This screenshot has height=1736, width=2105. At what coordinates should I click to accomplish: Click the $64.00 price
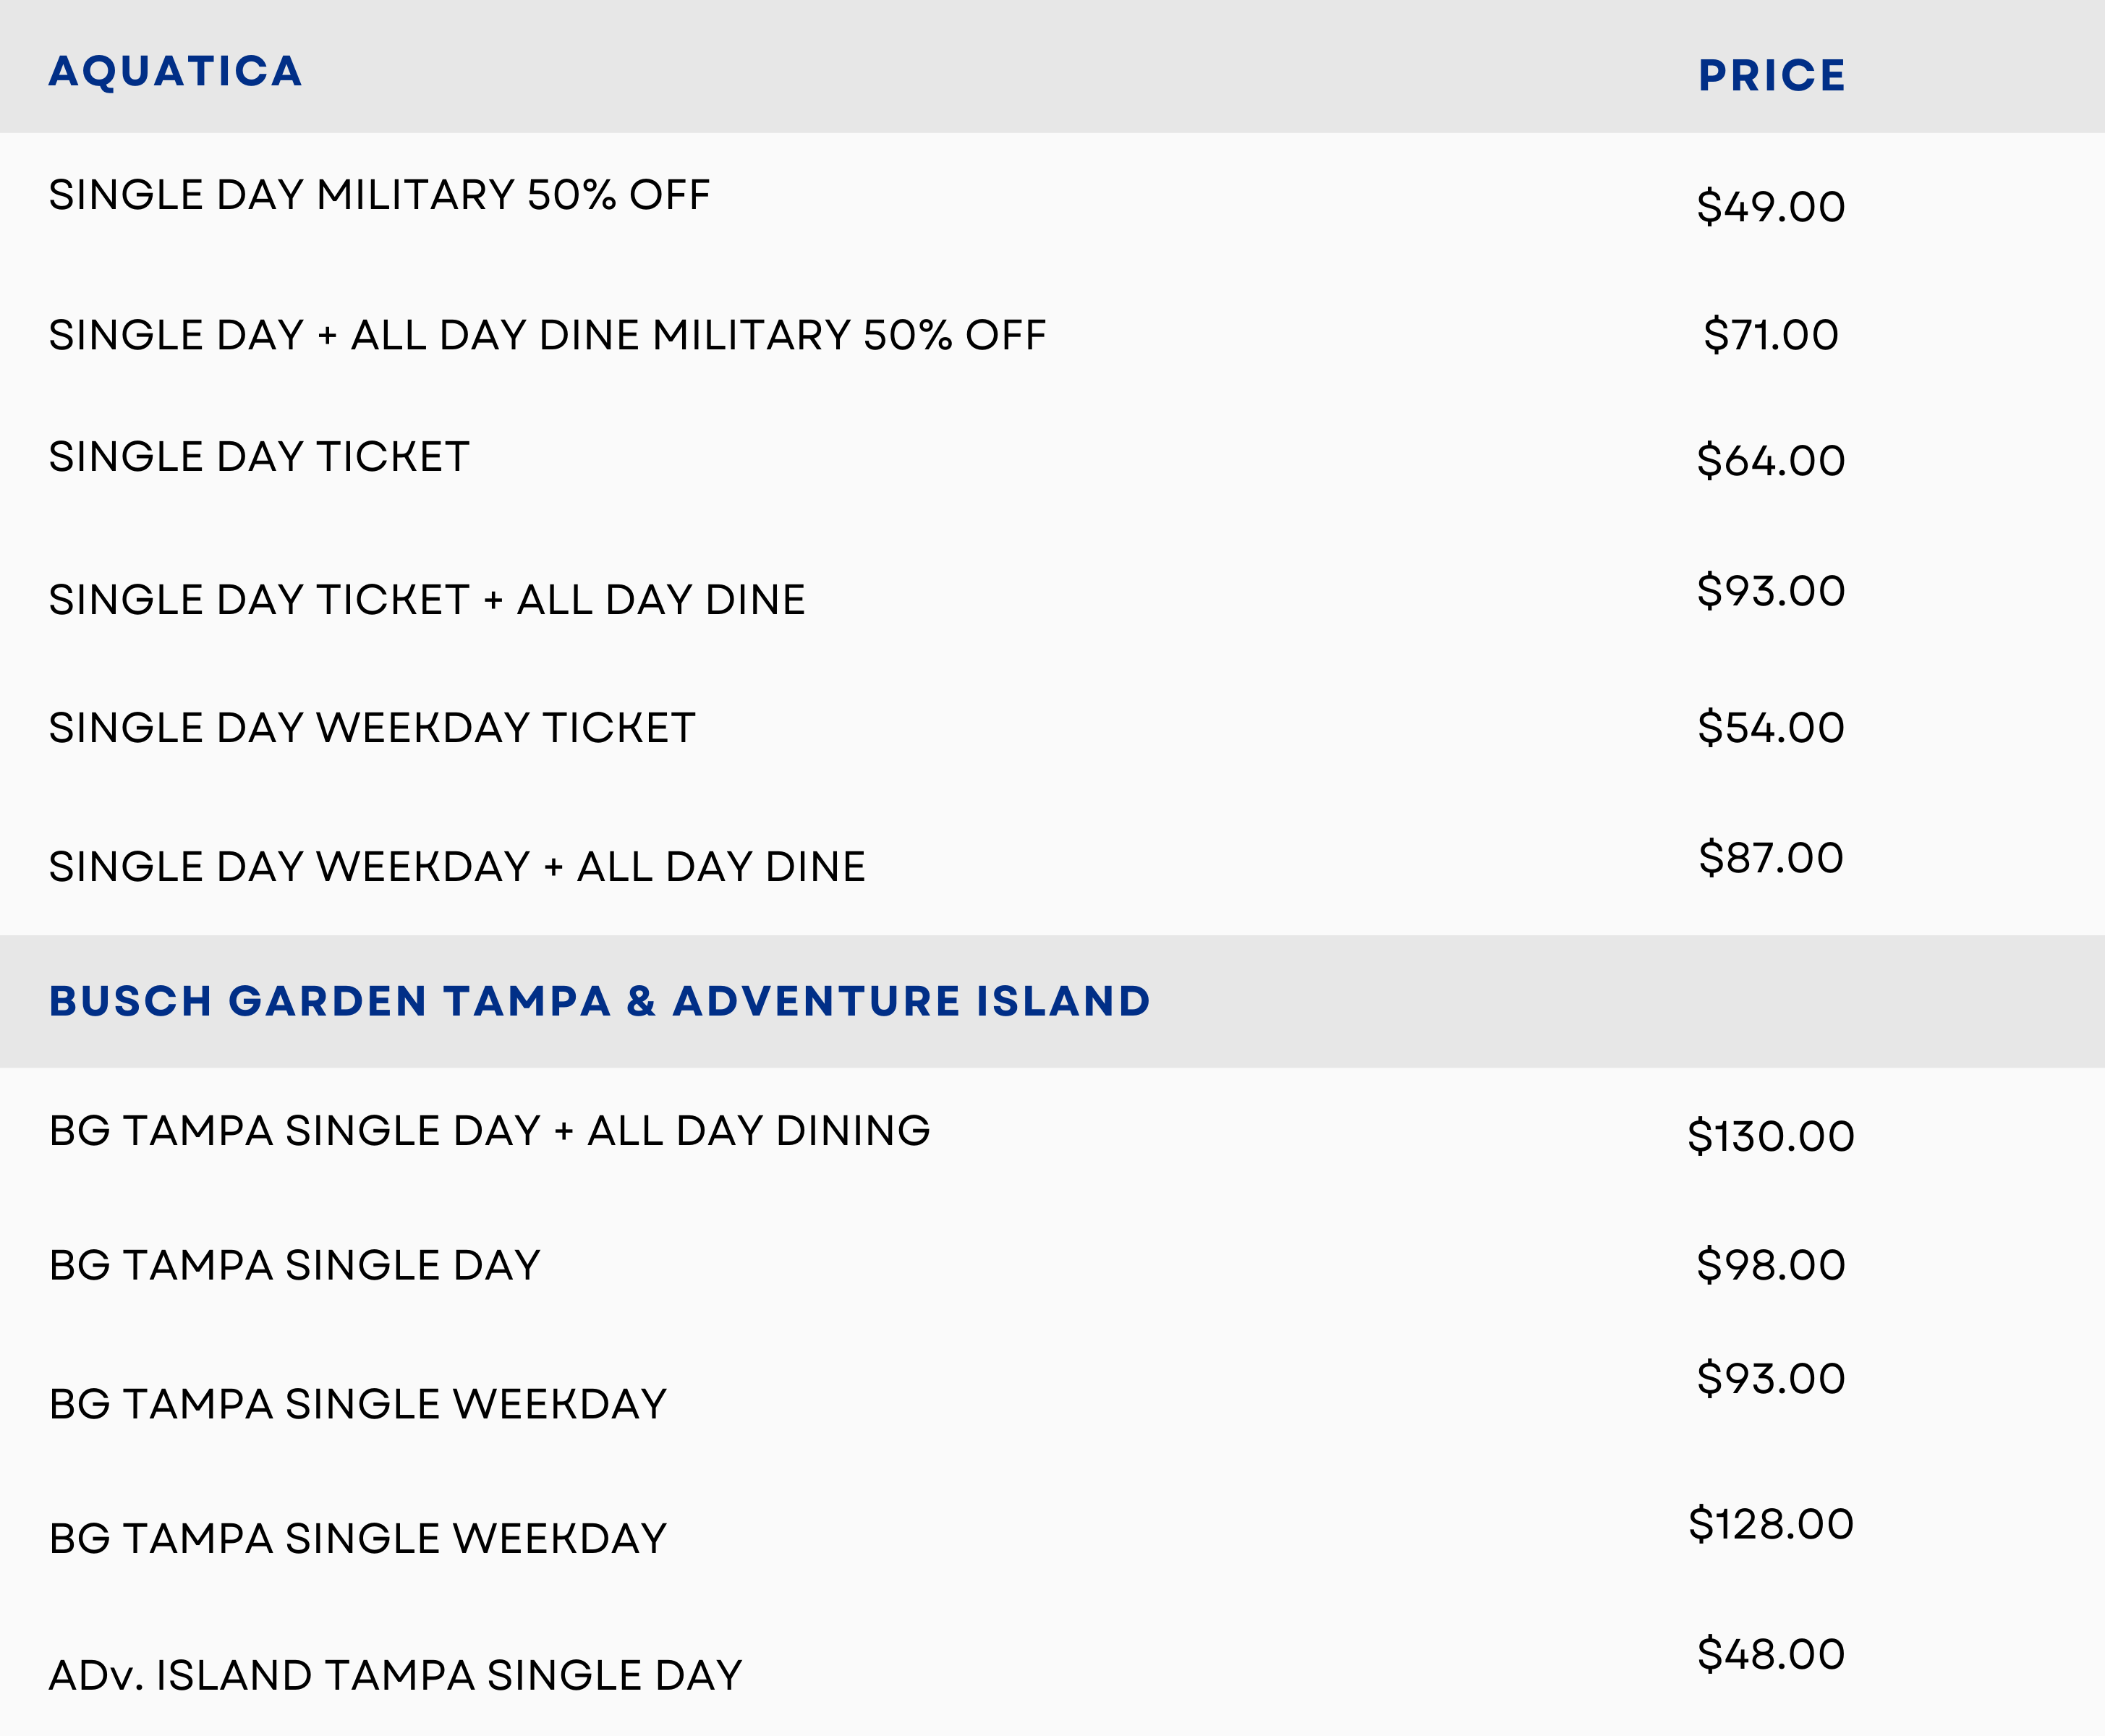click(1771, 461)
